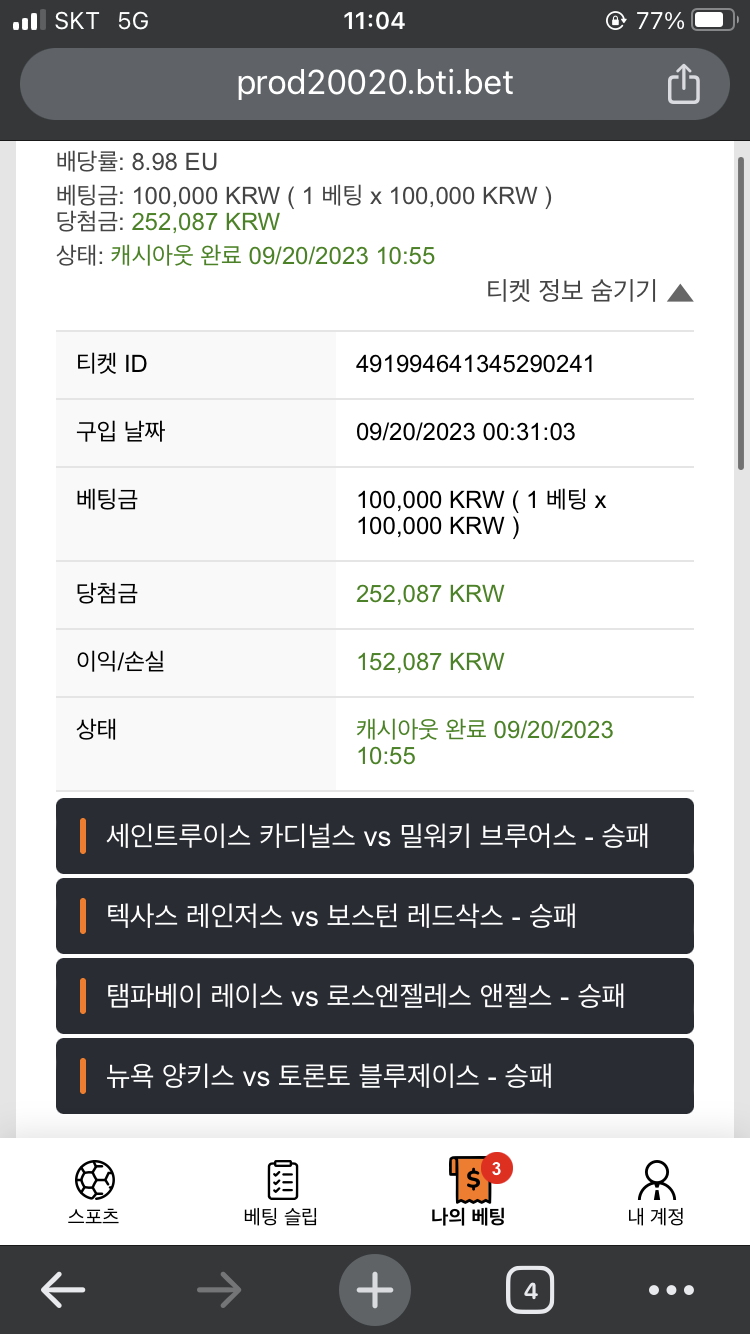750x1334 pixels.
Task: Open browser more options menu
Action: coord(671,1290)
